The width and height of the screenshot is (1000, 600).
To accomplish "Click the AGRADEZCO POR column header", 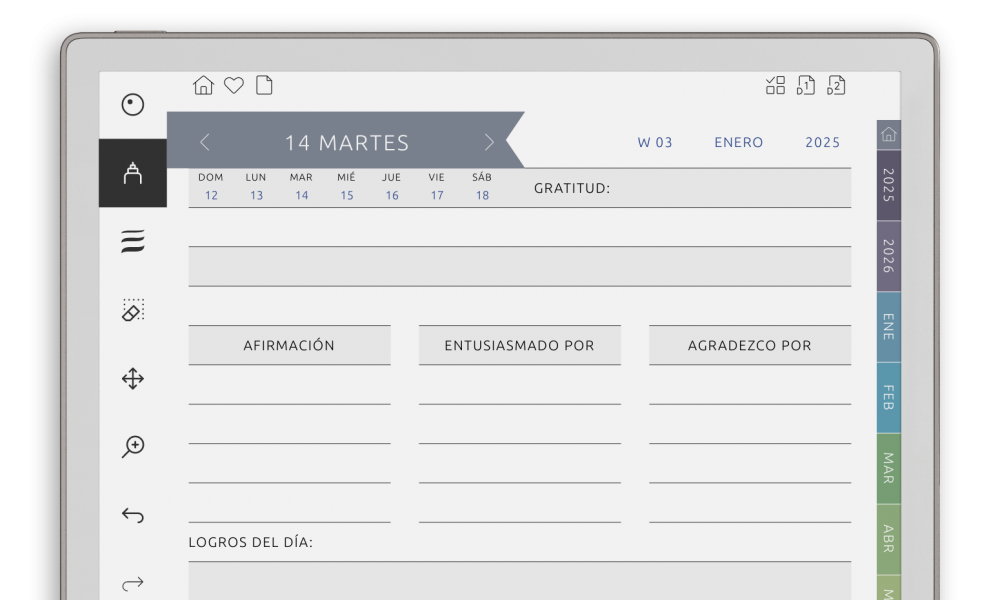I will (750, 345).
